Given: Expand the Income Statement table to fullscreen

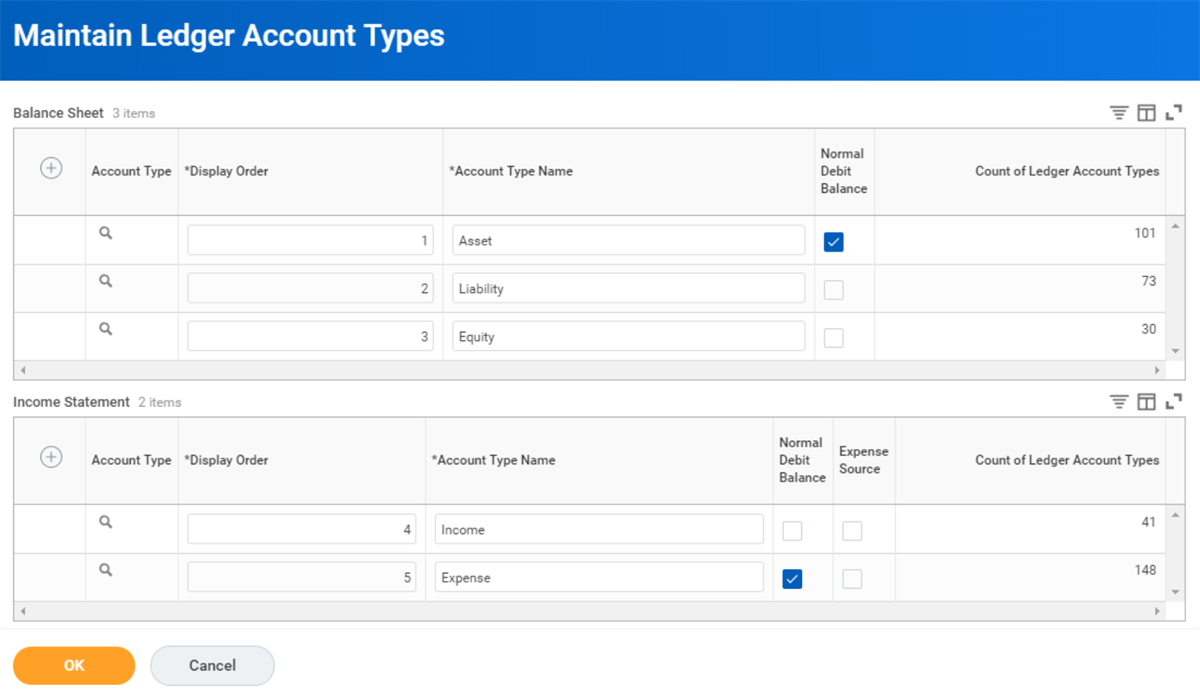Looking at the screenshot, I should pyautogui.click(x=1174, y=402).
